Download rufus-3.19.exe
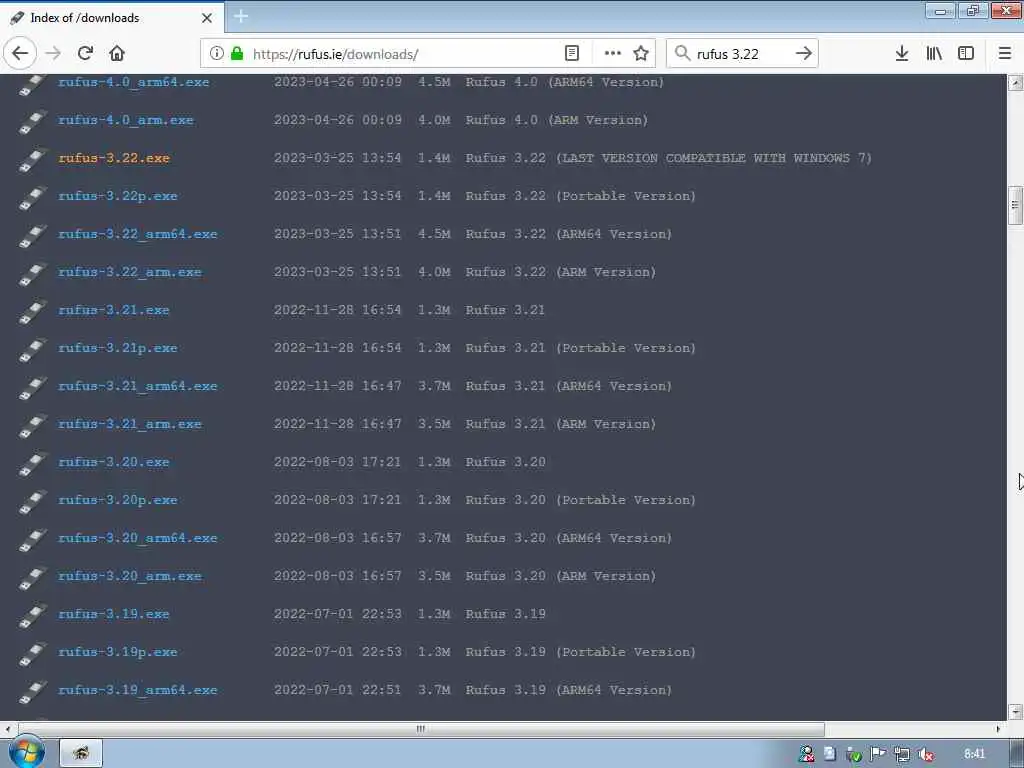 pyautogui.click(x=114, y=614)
